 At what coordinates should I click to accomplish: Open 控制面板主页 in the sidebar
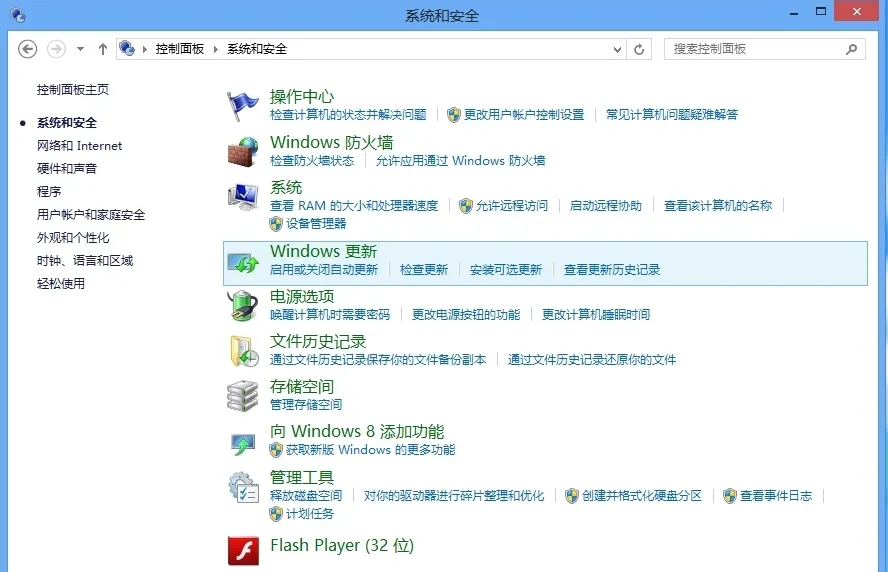click(73, 89)
